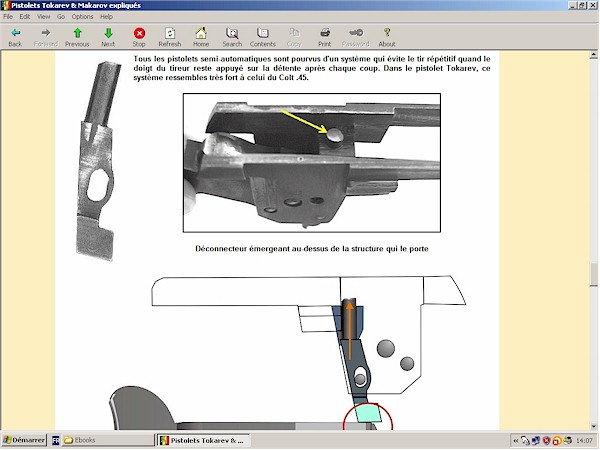Open the network connection tray icon
This screenshot has height=450, width=600.
pos(536,441)
